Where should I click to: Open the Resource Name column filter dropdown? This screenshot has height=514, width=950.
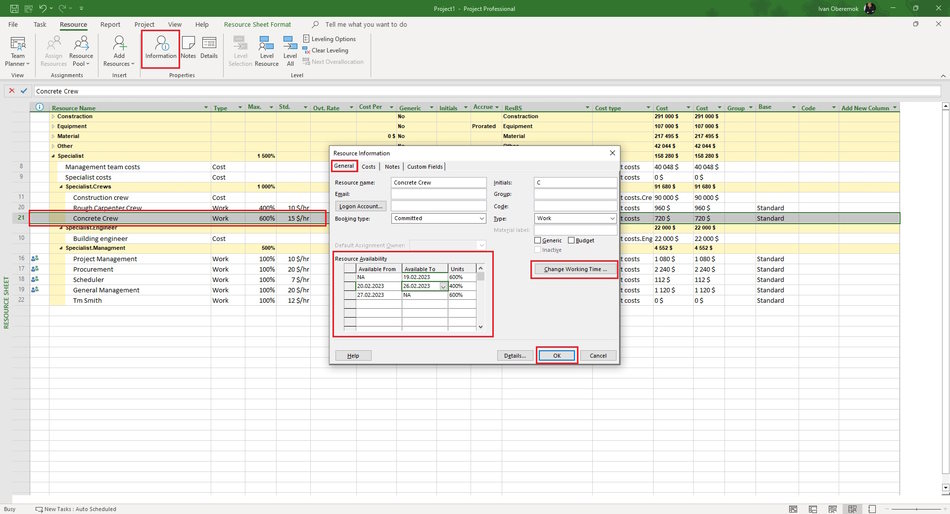(206, 108)
